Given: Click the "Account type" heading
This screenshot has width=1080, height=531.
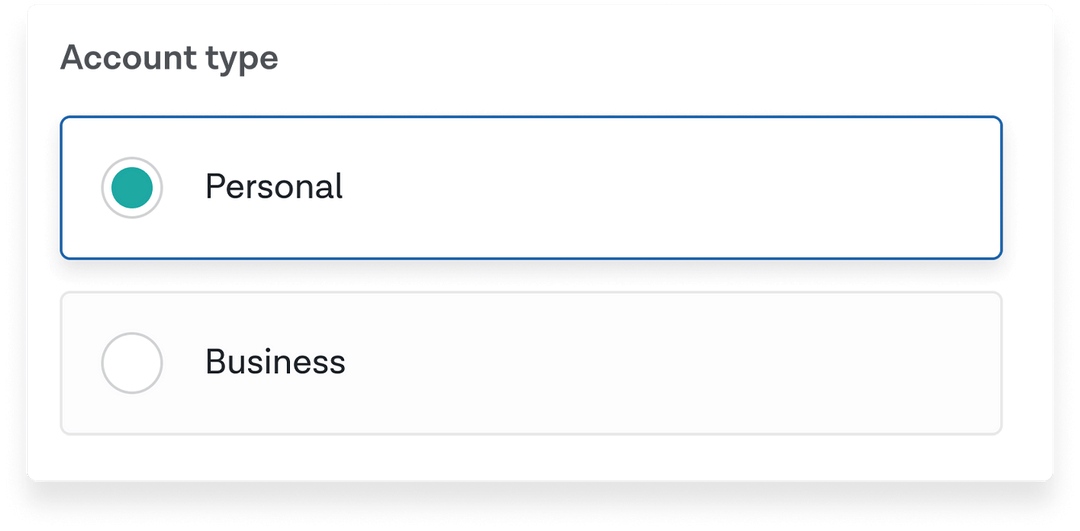Looking at the screenshot, I should [x=169, y=58].
